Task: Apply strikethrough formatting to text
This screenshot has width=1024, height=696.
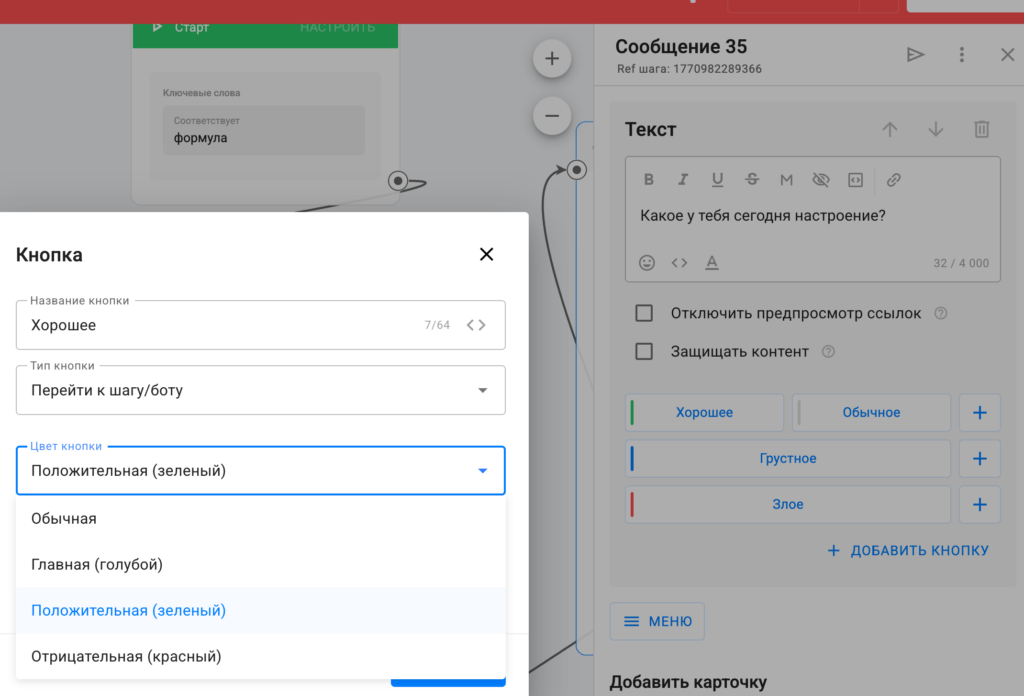Action: pos(752,180)
